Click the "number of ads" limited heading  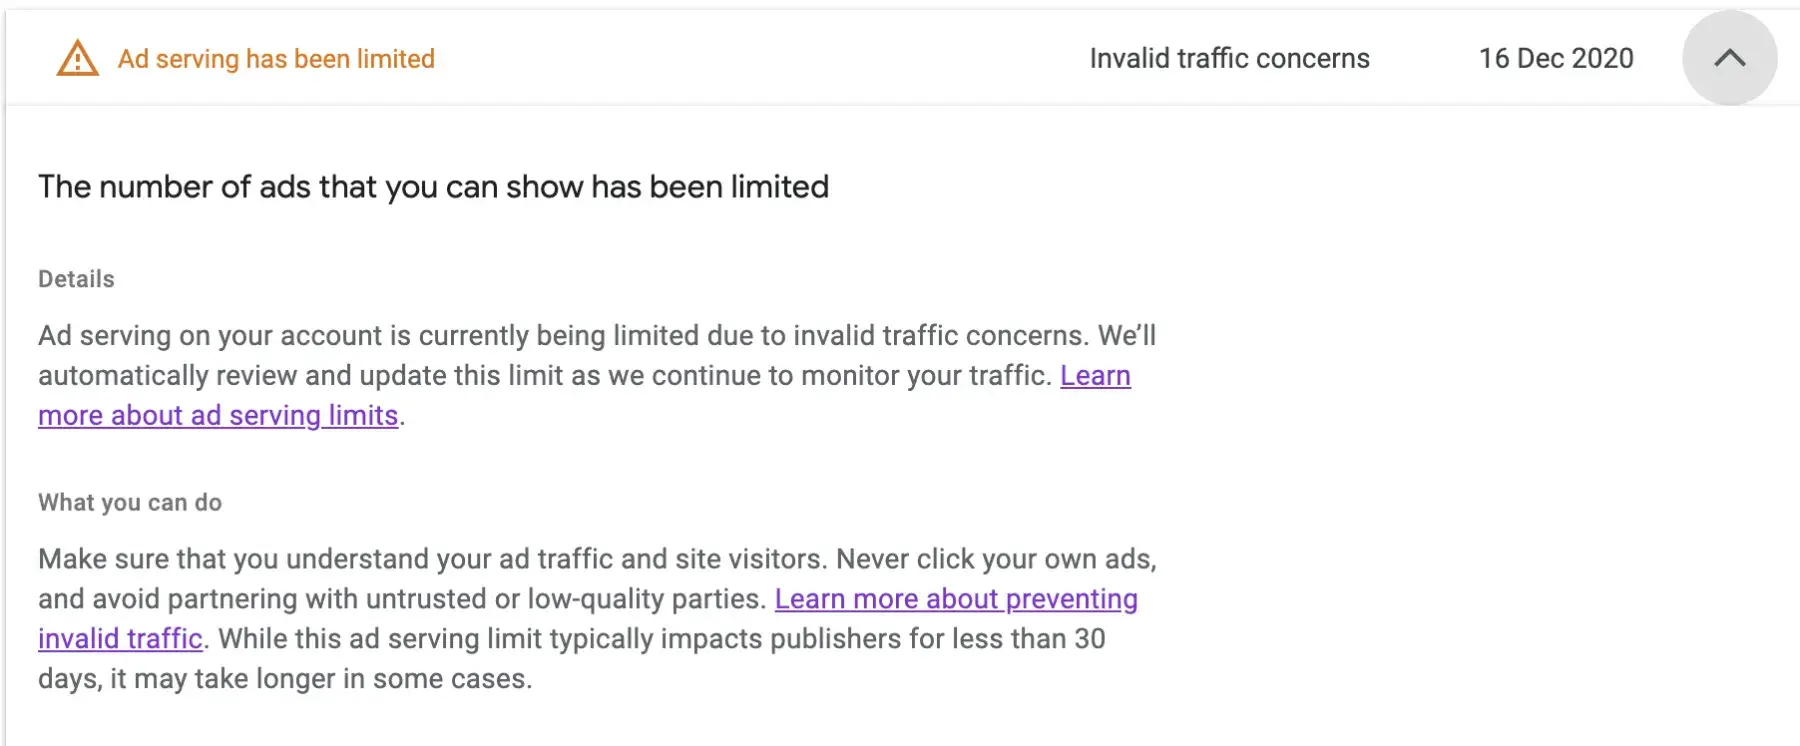[433, 187]
